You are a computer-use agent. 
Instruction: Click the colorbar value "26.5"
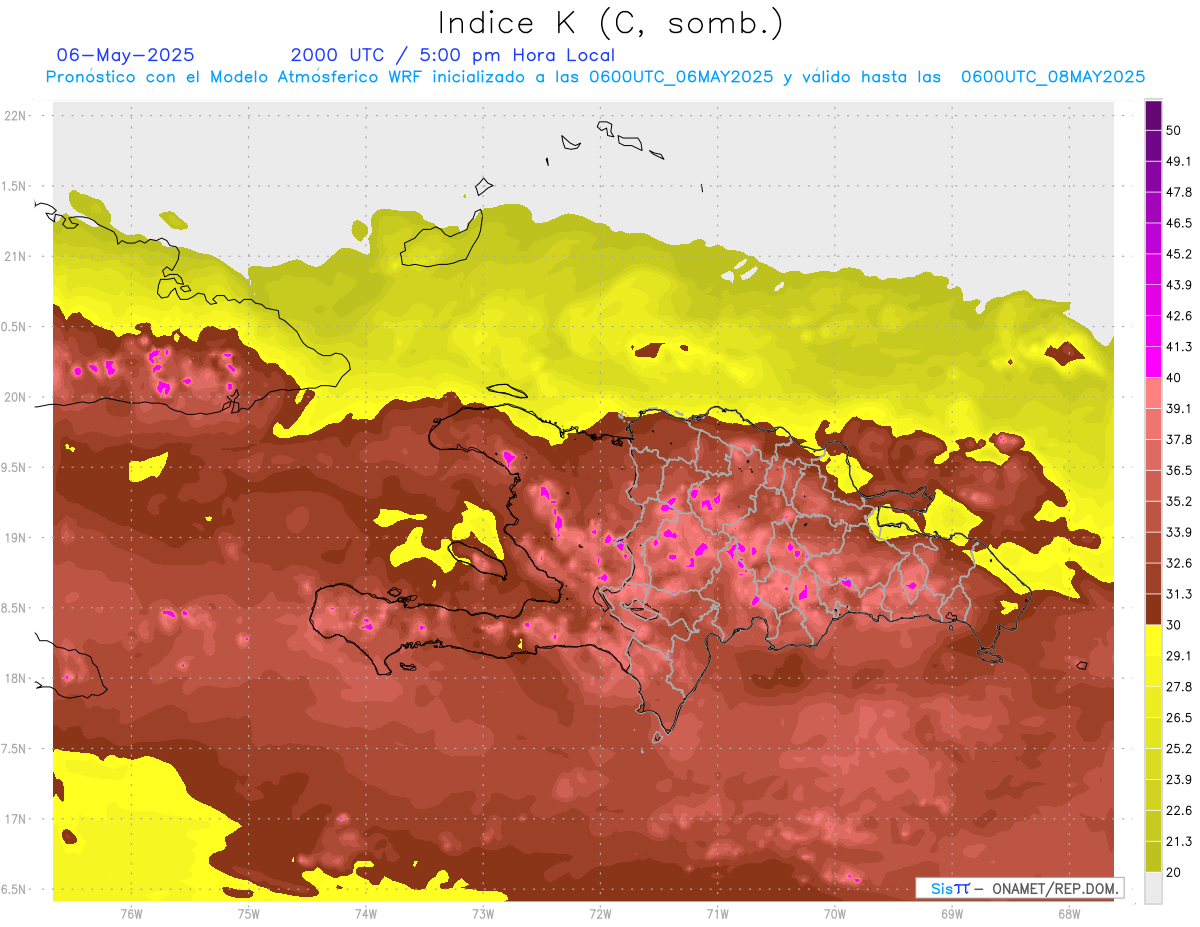(x=1179, y=717)
